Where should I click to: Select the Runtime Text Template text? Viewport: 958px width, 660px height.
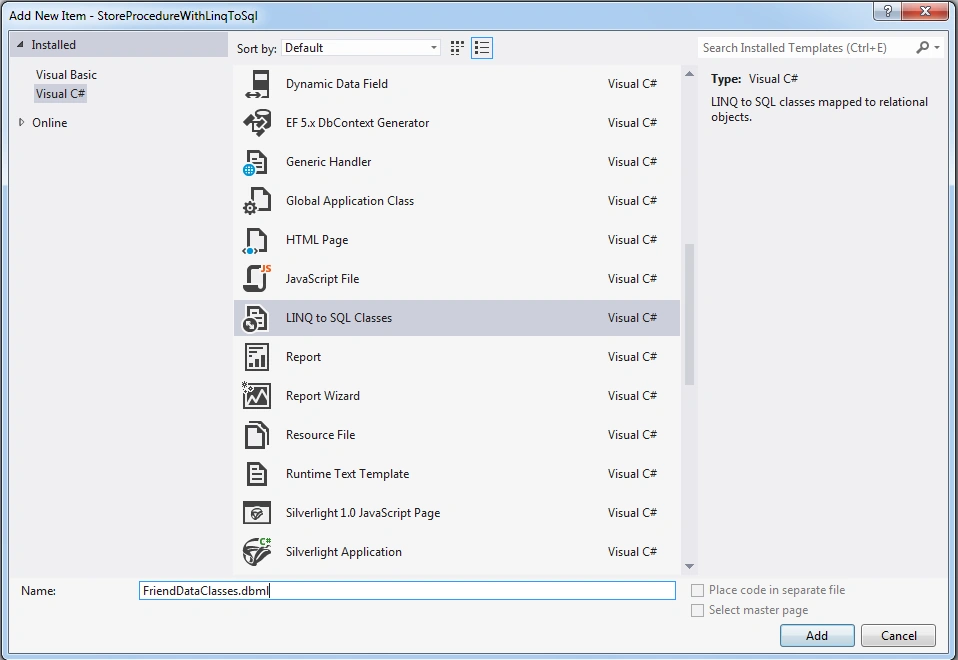[x=348, y=474]
